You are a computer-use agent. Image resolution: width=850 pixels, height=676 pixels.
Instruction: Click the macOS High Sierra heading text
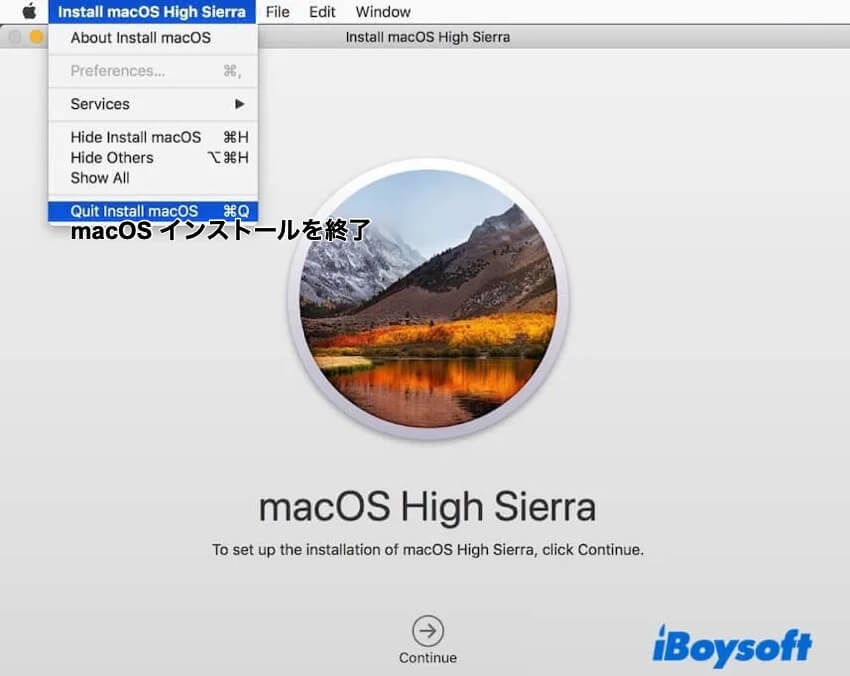point(427,507)
